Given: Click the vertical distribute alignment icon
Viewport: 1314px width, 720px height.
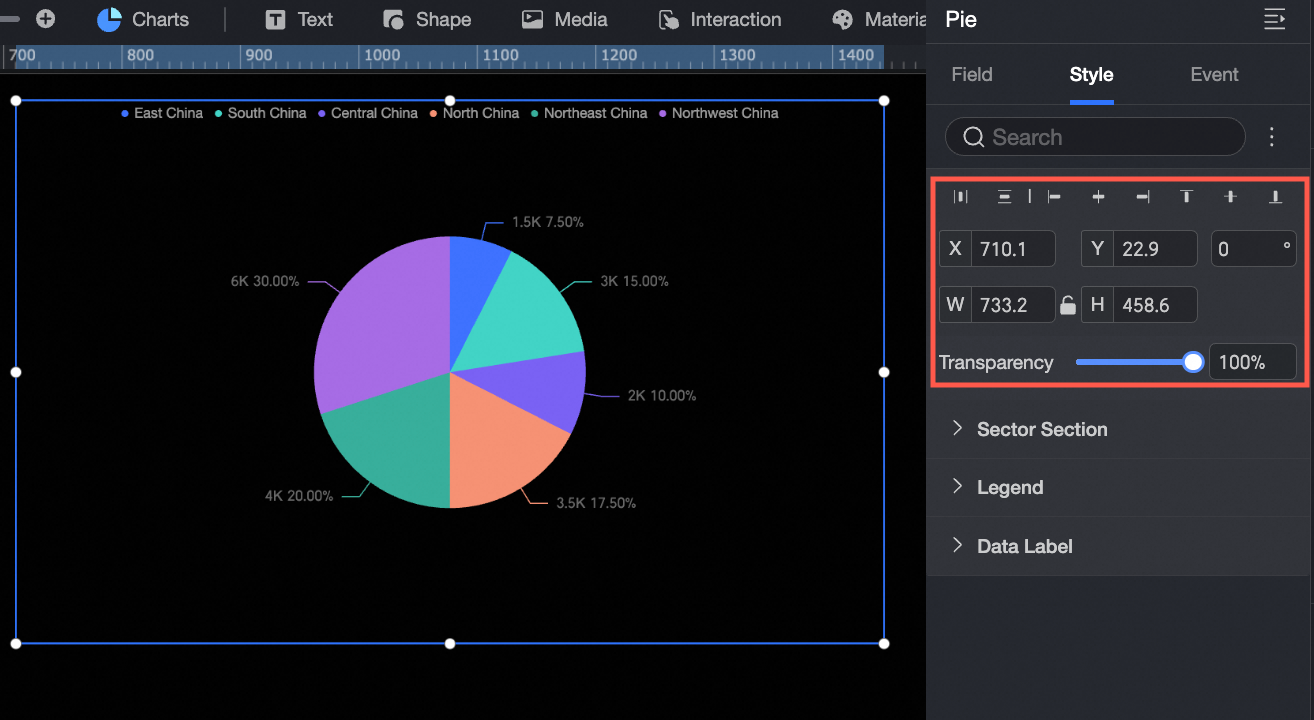Looking at the screenshot, I should (1004, 197).
